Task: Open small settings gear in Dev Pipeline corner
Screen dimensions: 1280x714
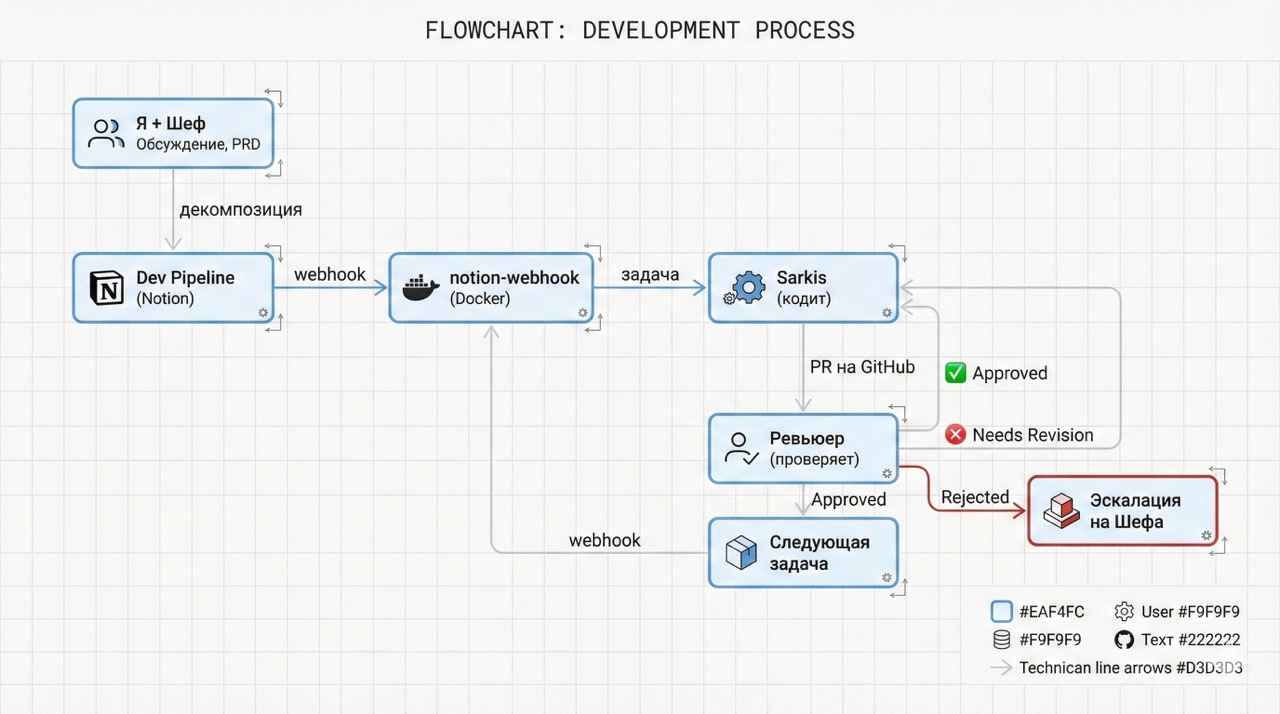Action: [263, 313]
